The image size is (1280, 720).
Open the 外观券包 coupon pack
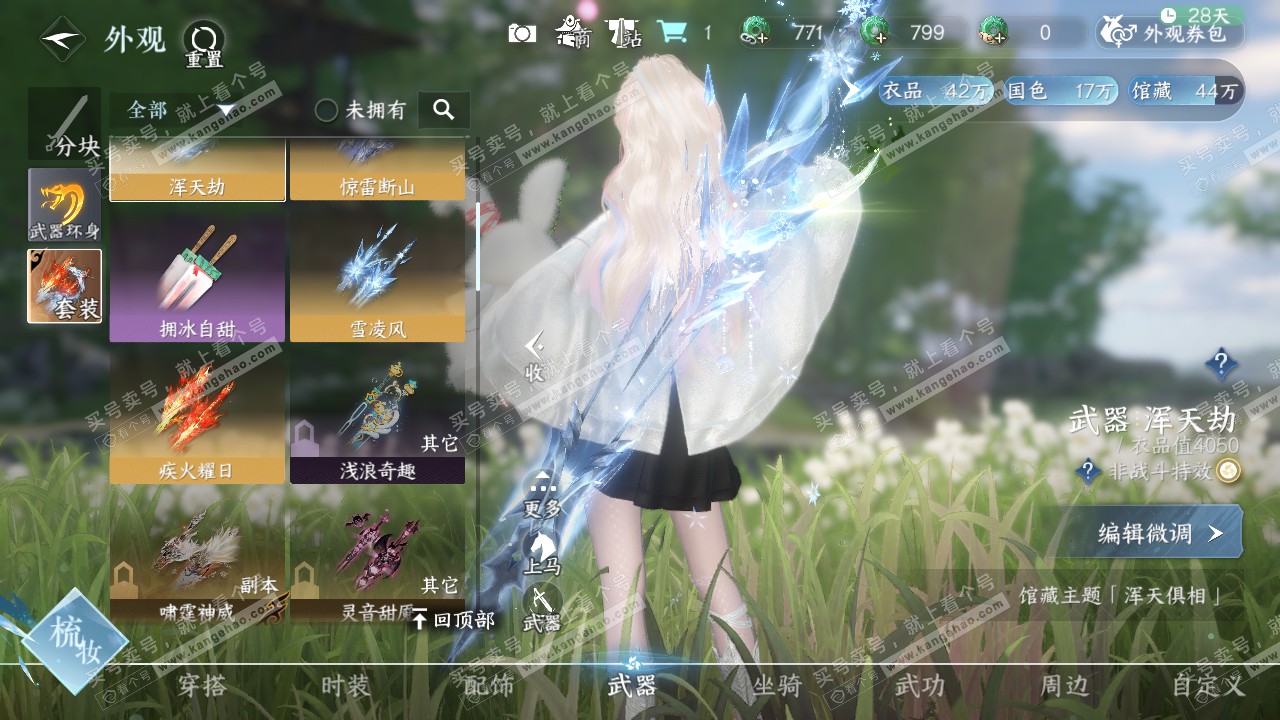pyautogui.click(x=1170, y=33)
